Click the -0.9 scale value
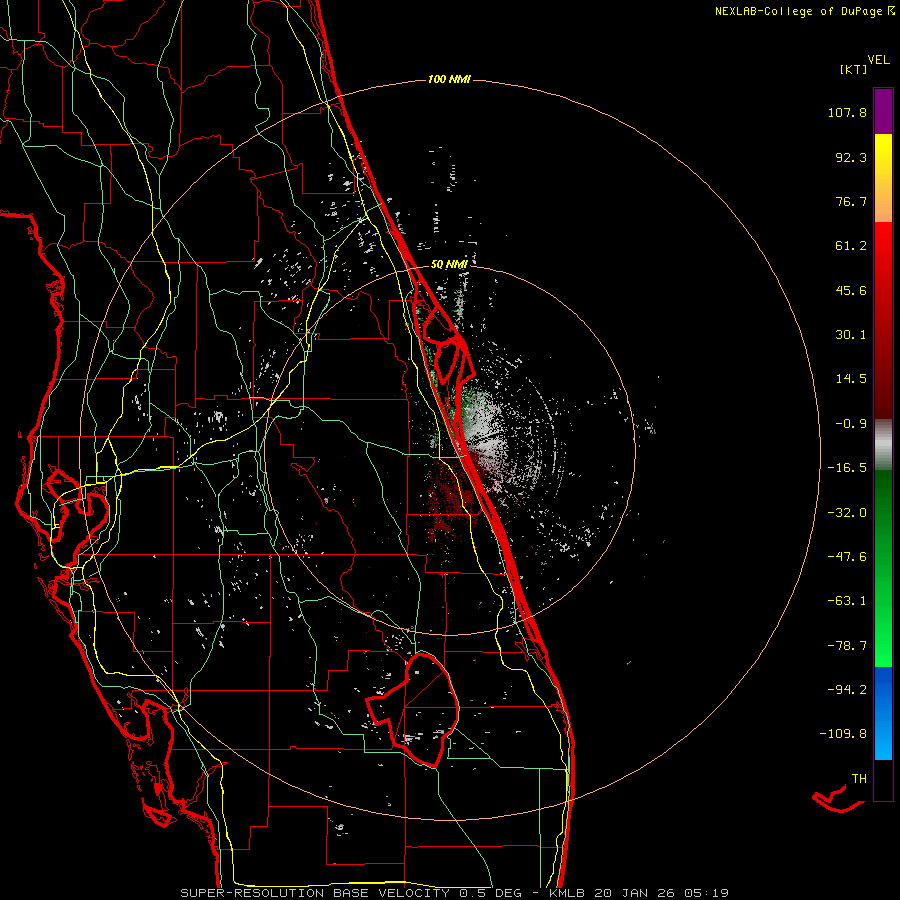 [x=851, y=424]
